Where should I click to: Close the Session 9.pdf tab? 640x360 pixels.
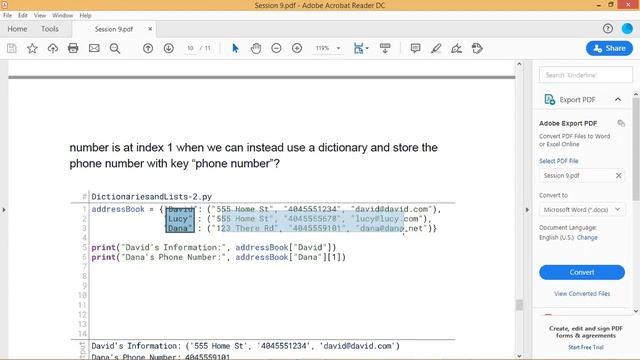tap(150, 29)
